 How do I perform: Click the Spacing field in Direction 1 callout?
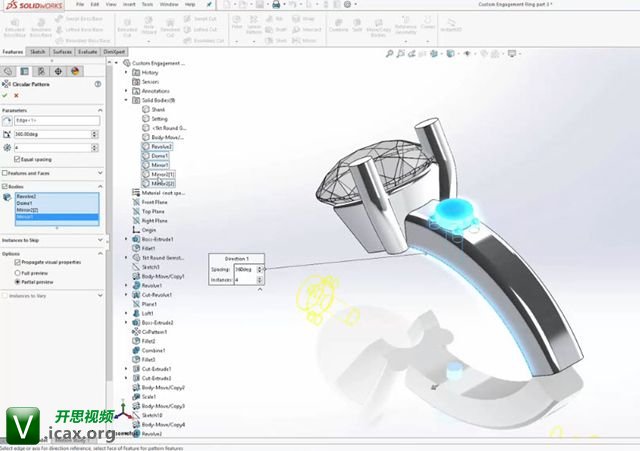click(245, 269)
